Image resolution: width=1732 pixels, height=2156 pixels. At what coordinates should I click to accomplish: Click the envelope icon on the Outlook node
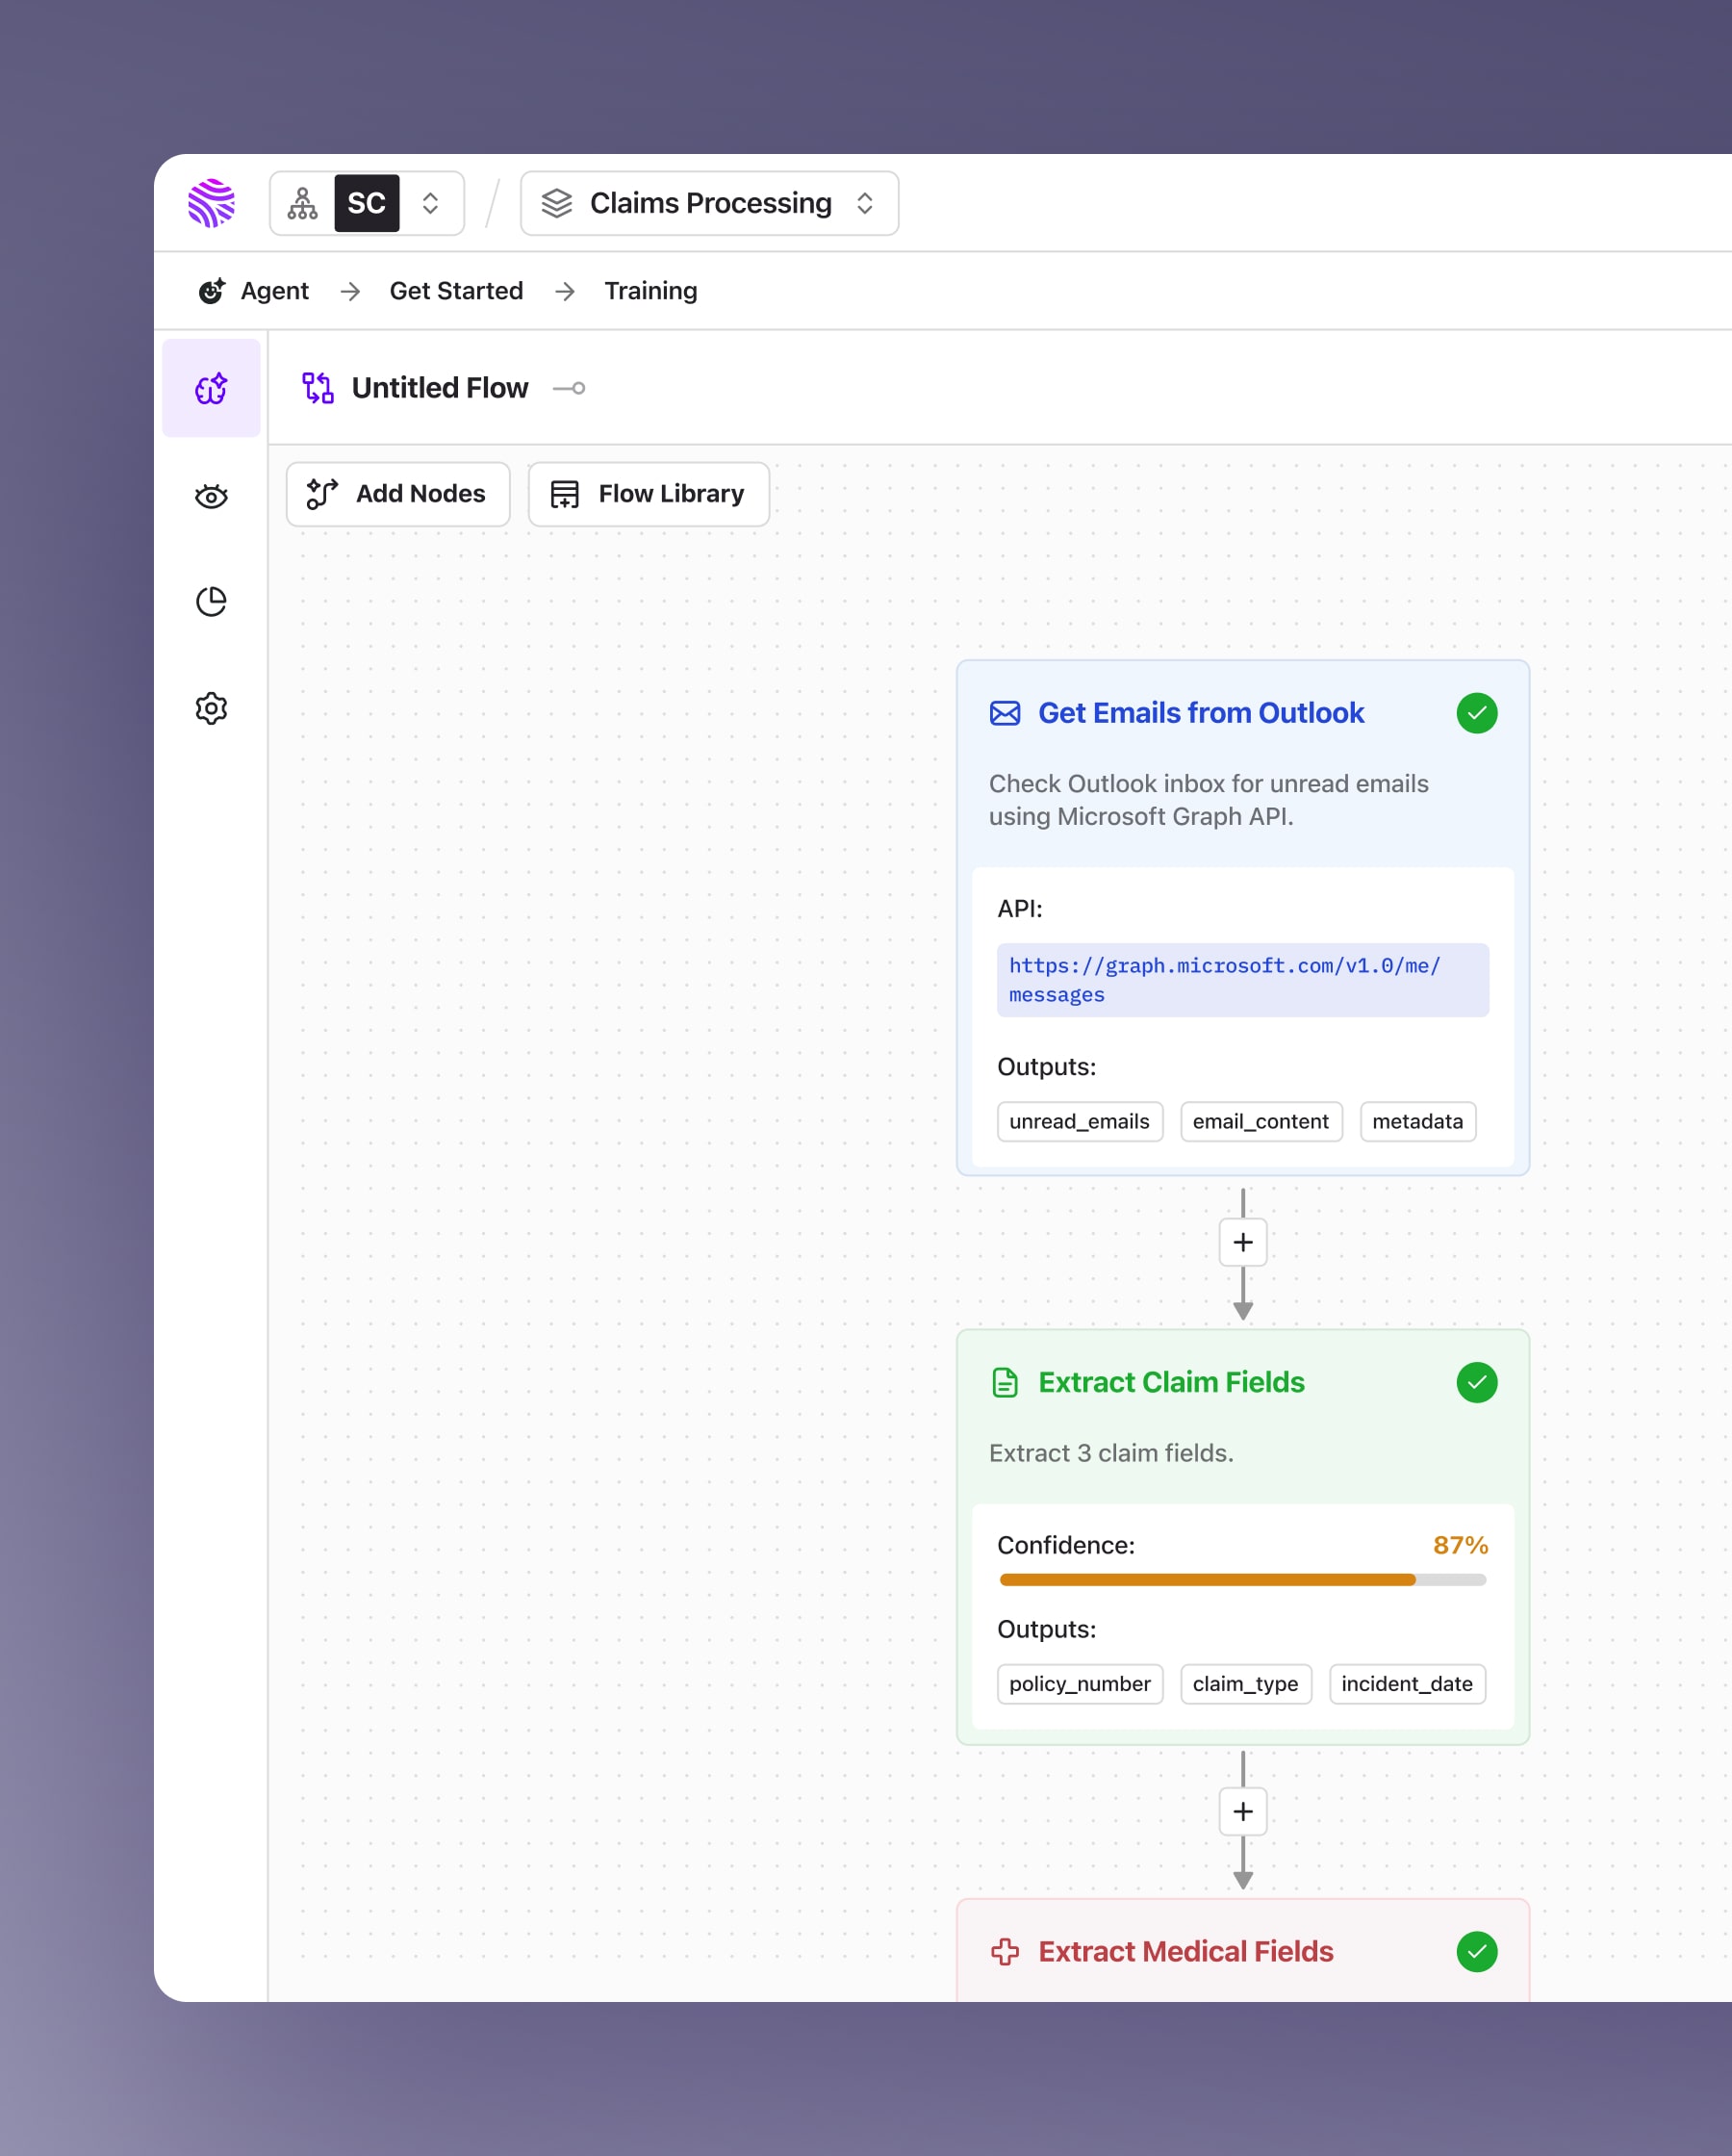[x=1005, y=713]
